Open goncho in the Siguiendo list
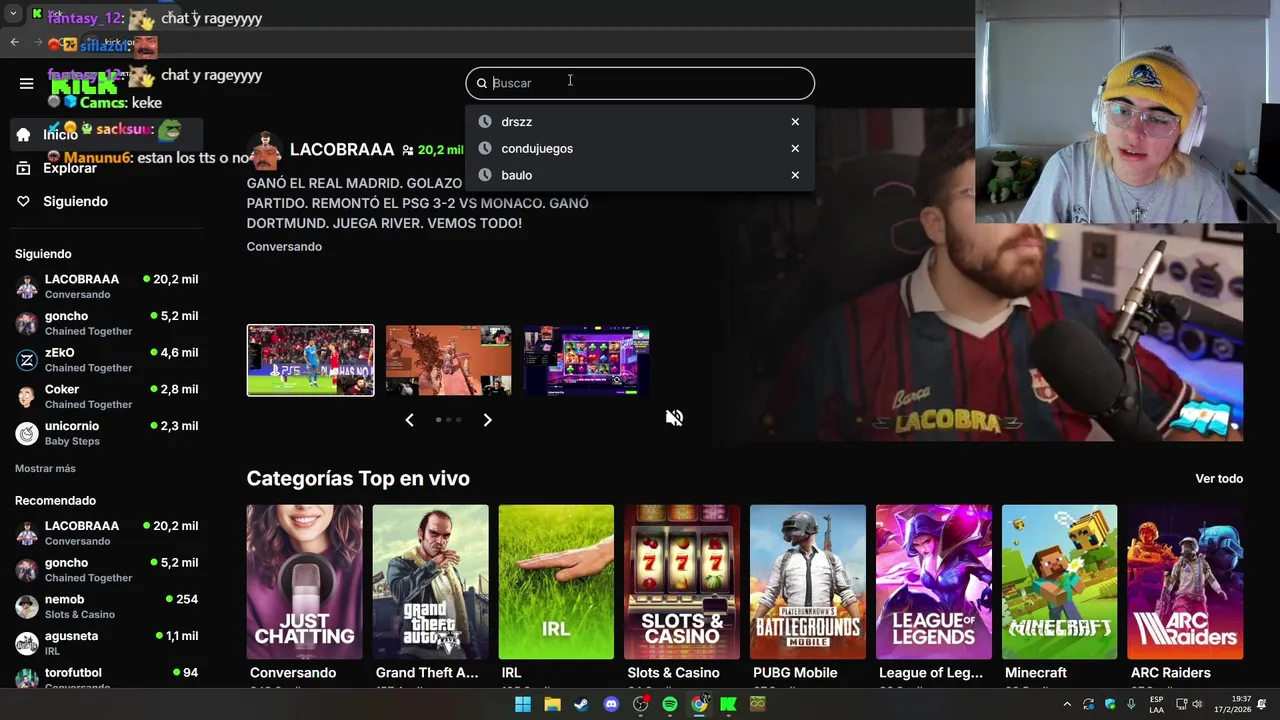Viewport: 1280px width, 720px height. click(x=107, y=323)
